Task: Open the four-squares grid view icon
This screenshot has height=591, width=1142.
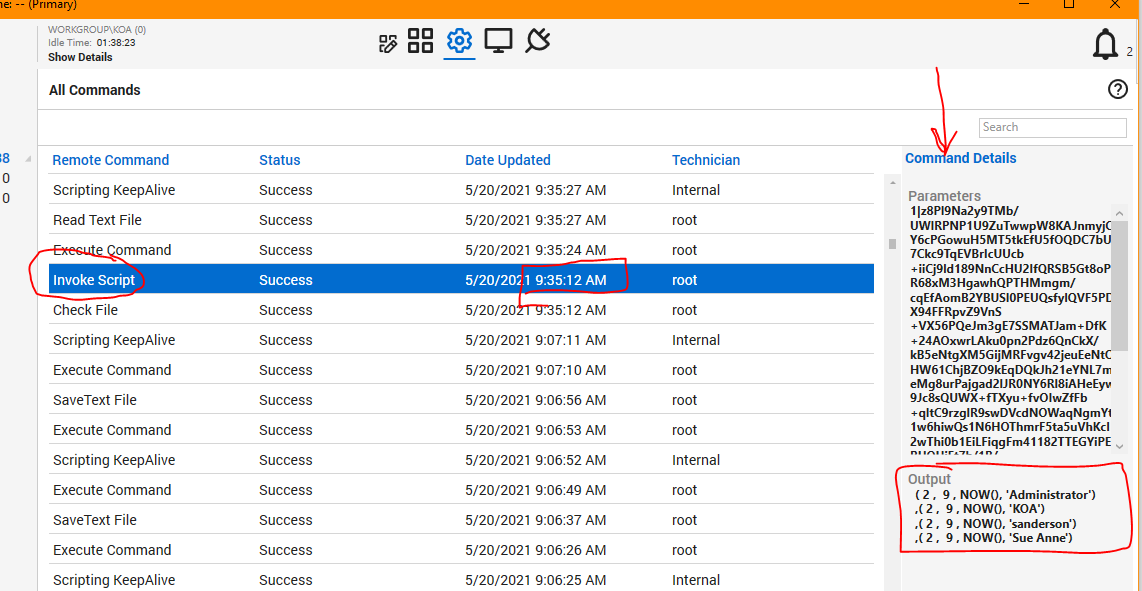Action: point(420,41)
